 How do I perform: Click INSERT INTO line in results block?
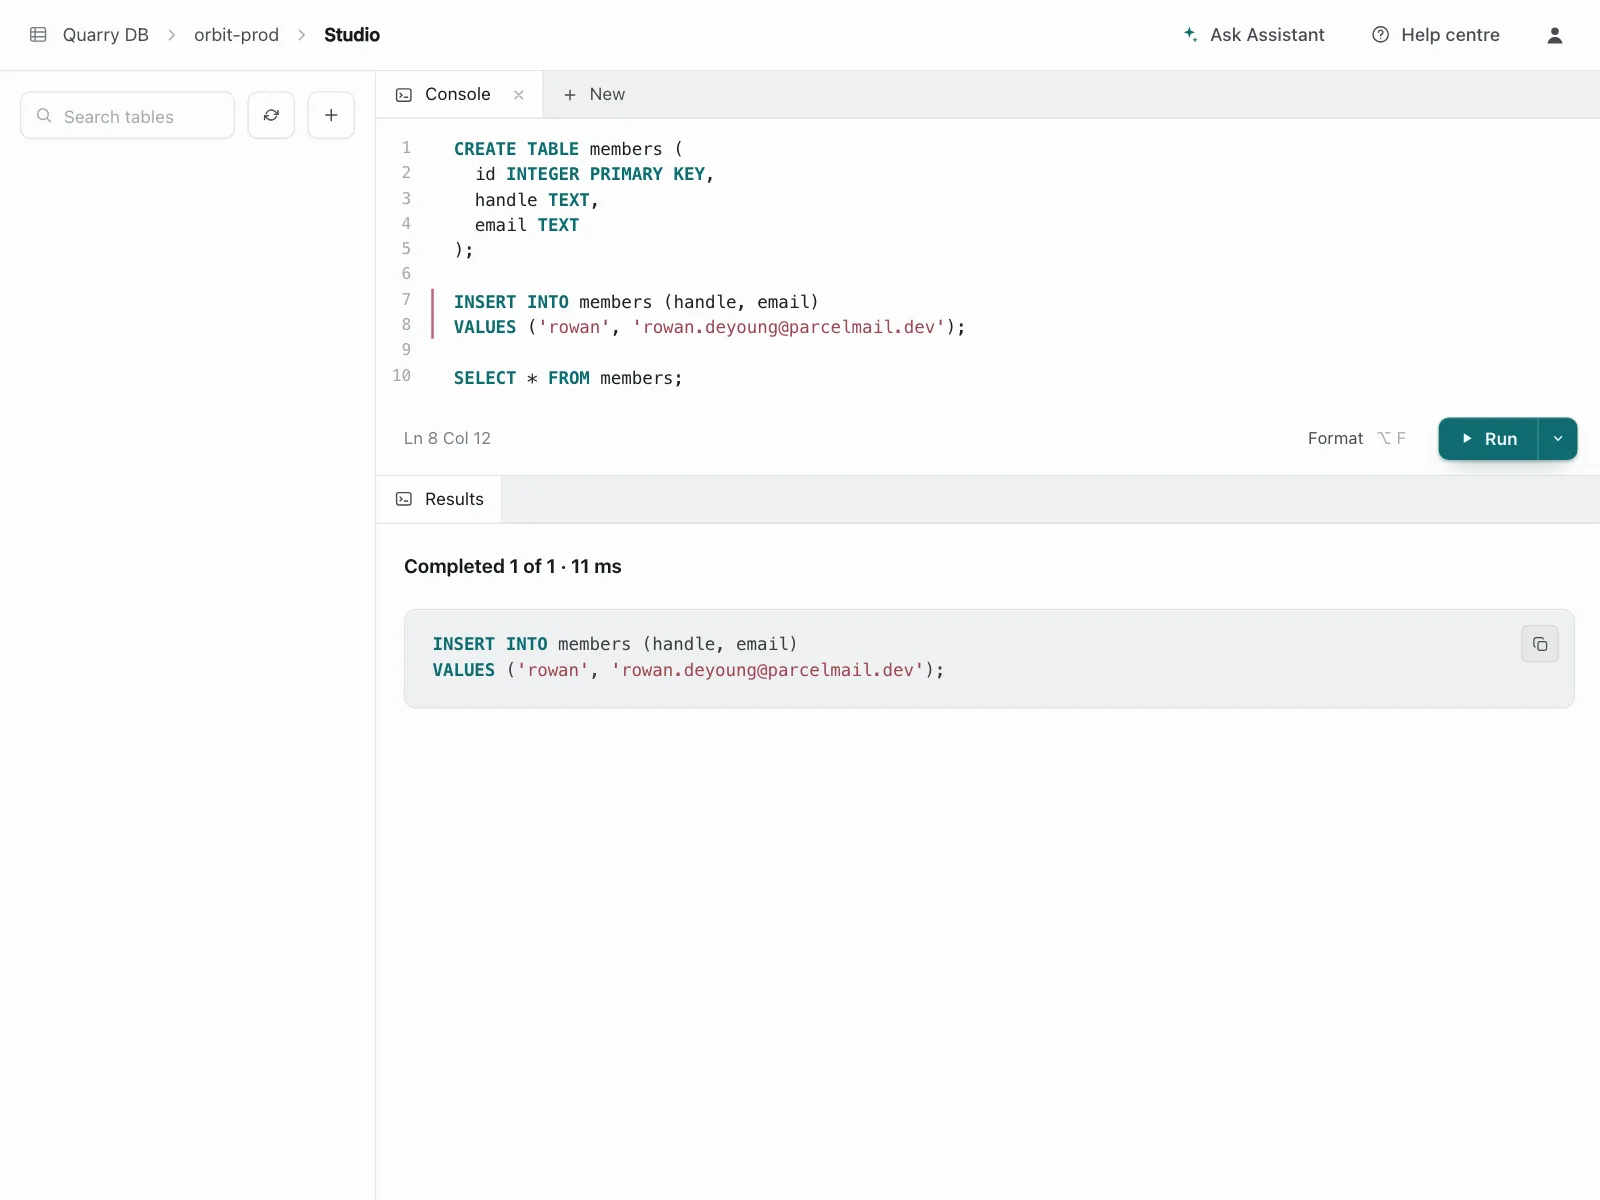point(615,644)
